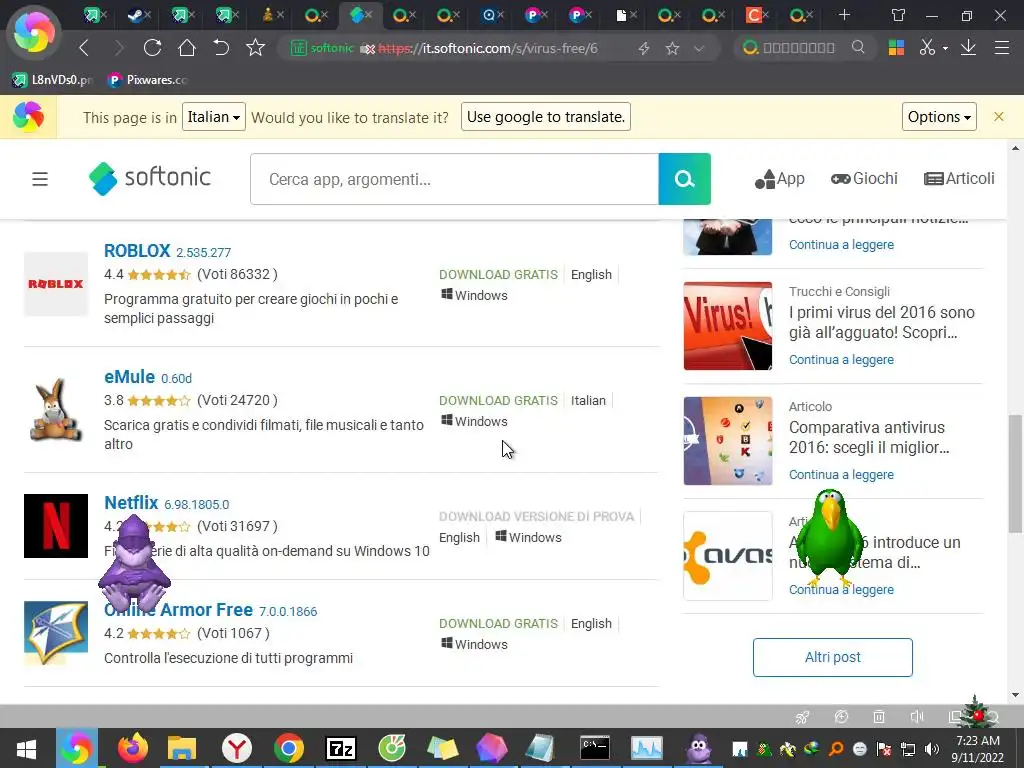Open the App menu item
The height and width of the screenshot is (768, 1024).
(x=780, y=179)
